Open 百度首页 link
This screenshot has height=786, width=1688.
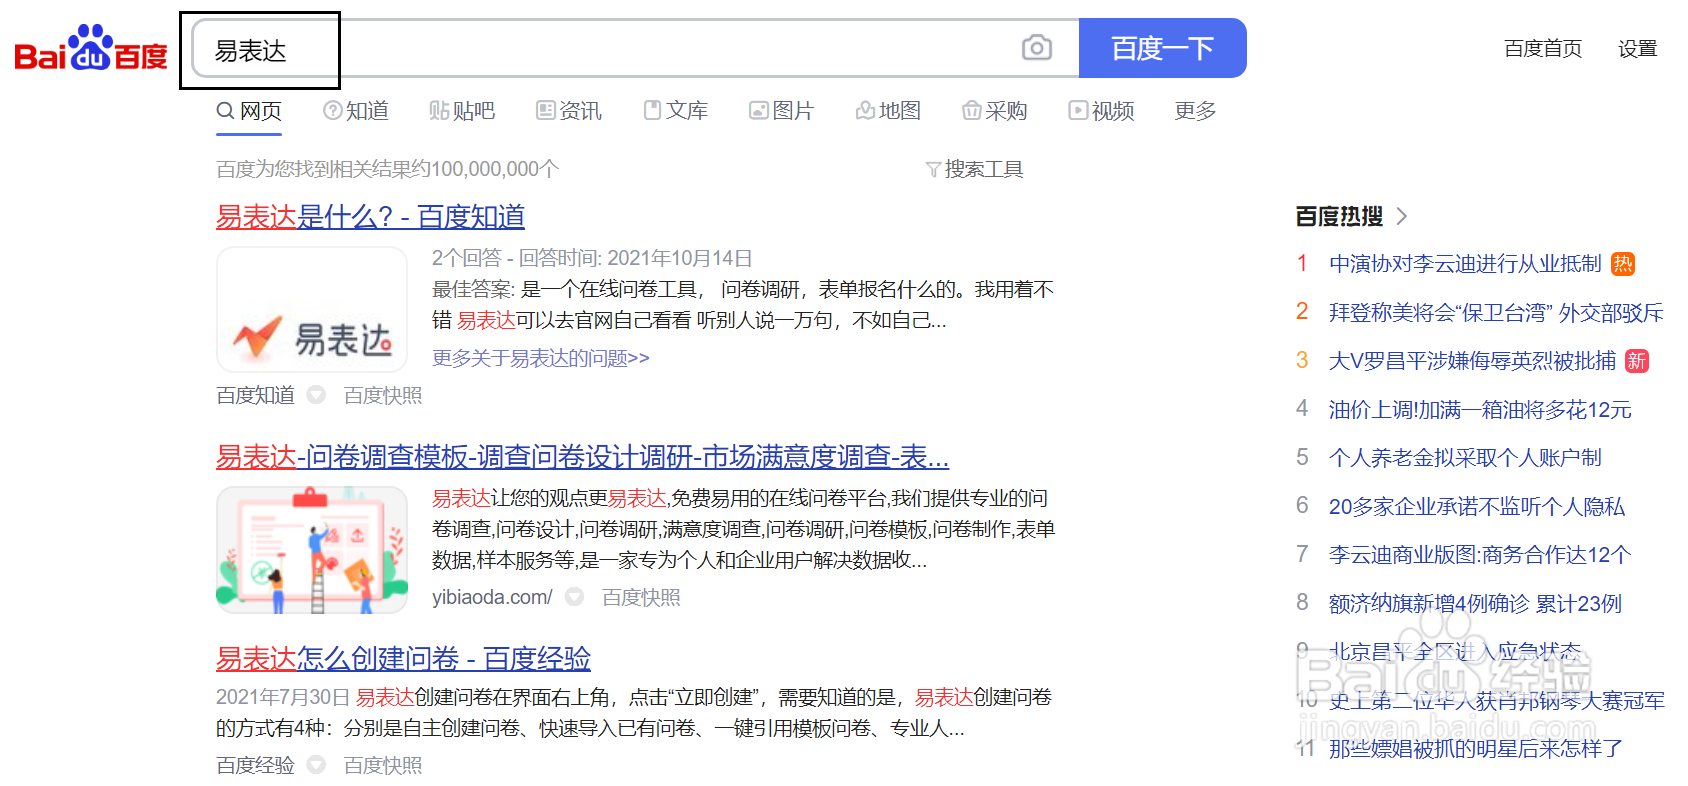[x=1543, y=48]
